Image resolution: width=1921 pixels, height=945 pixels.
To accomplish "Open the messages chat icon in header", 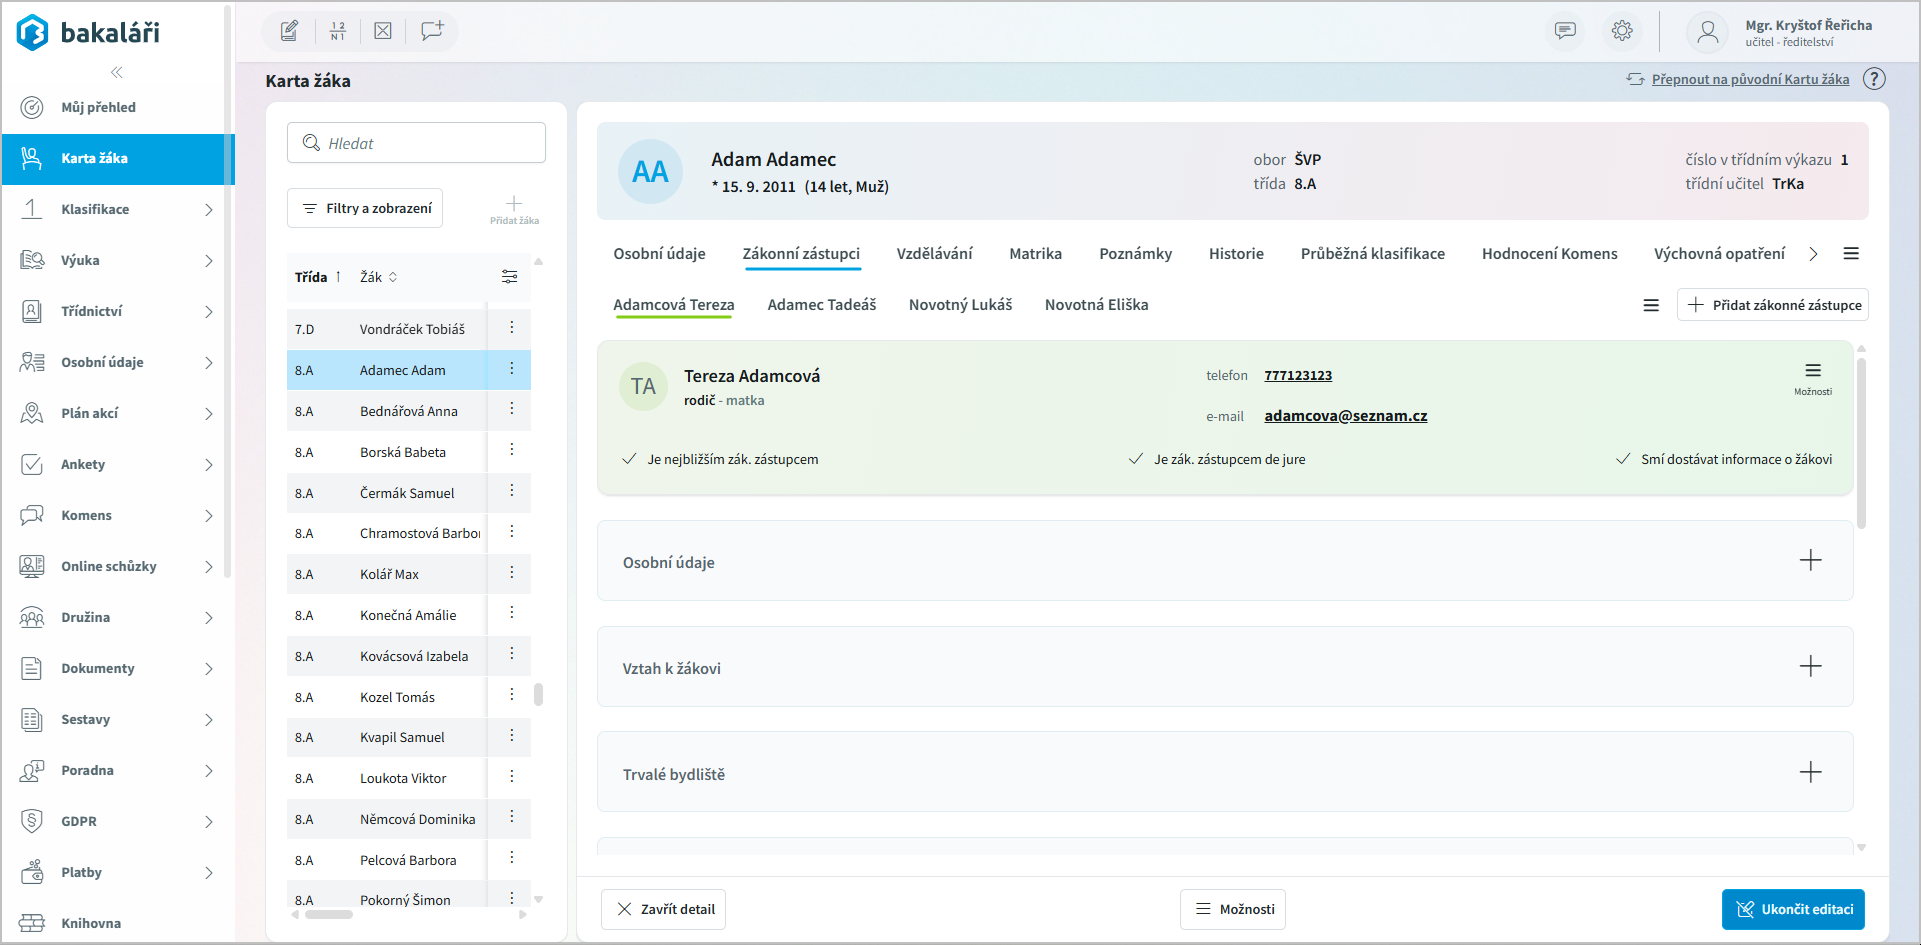I will [x=1565, y=31].
